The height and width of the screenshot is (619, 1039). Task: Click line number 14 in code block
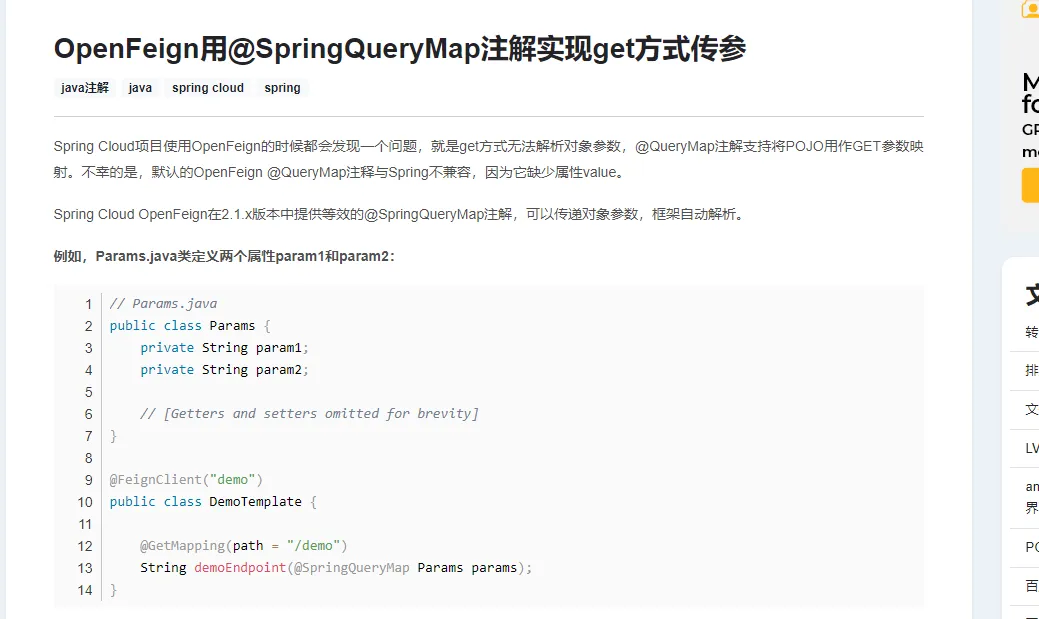[85, 590]
